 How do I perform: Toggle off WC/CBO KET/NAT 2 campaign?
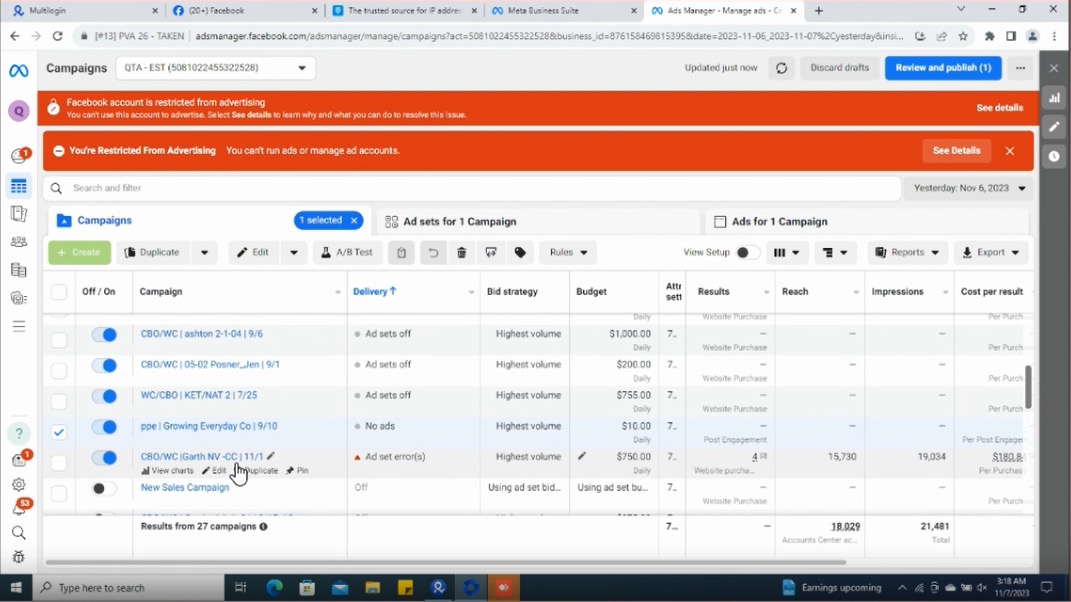pyautogui.click(x=105, y=396)
